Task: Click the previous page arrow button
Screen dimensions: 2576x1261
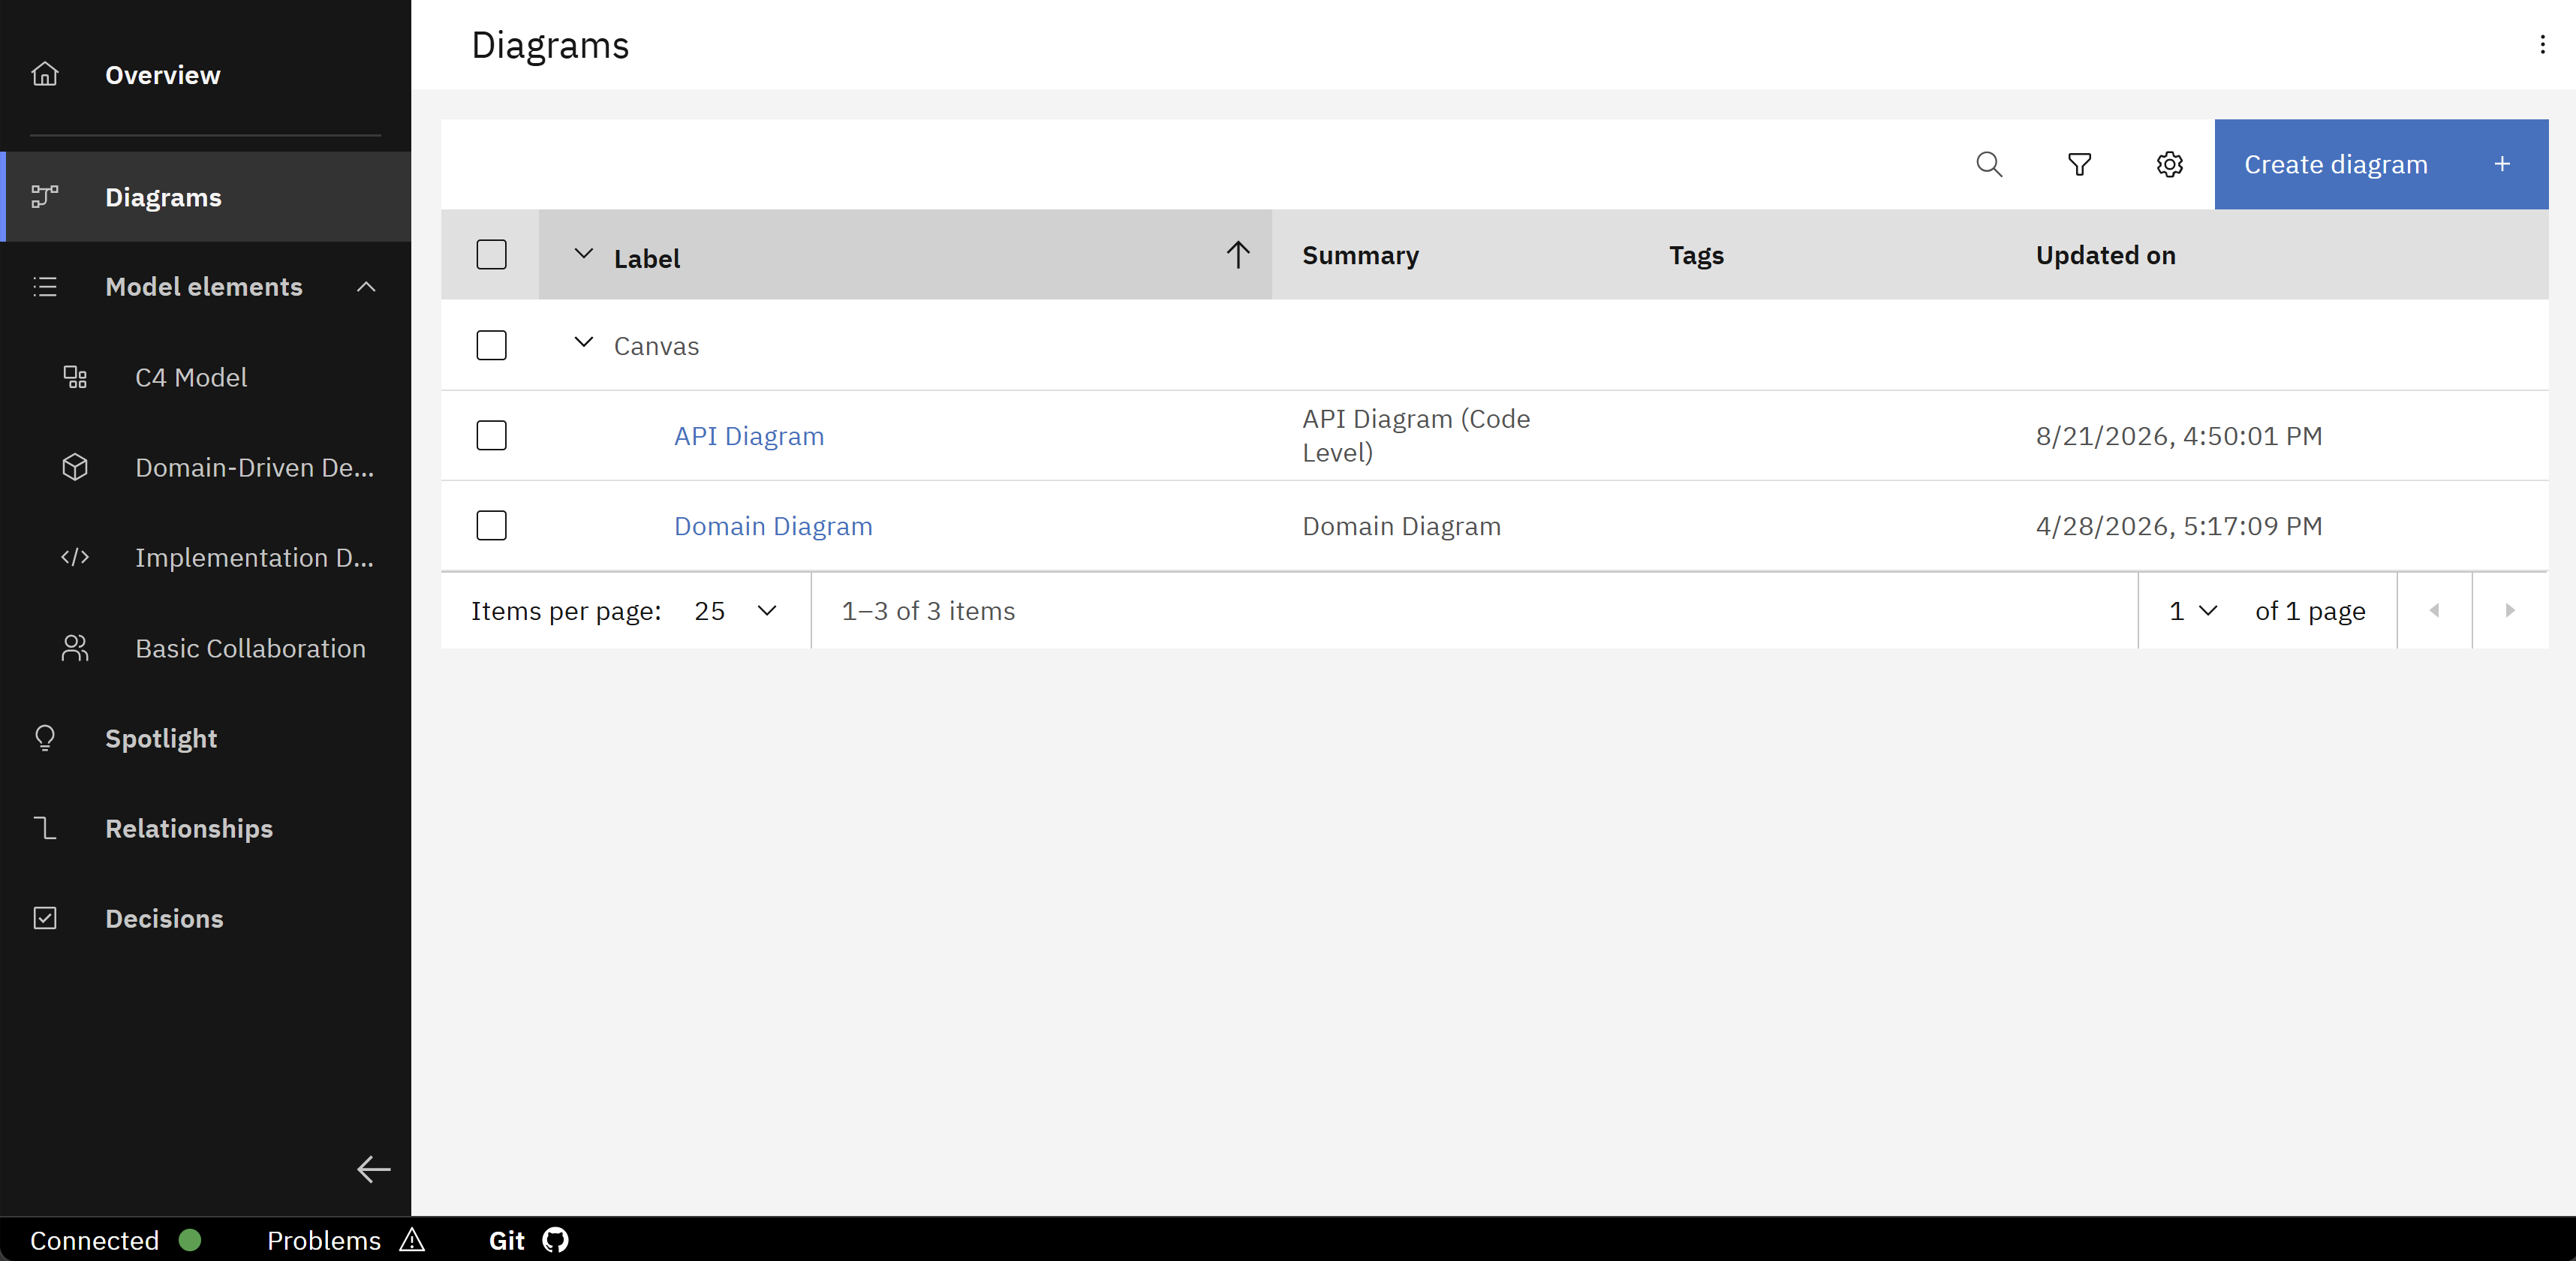Action: [2434, 610]
